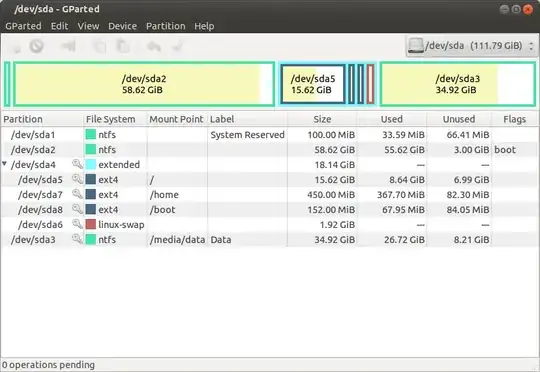Select the /dev/sda2 block in disk map
Screen dimensions: 540x372
pyautogui.click(x=144, y=84)
